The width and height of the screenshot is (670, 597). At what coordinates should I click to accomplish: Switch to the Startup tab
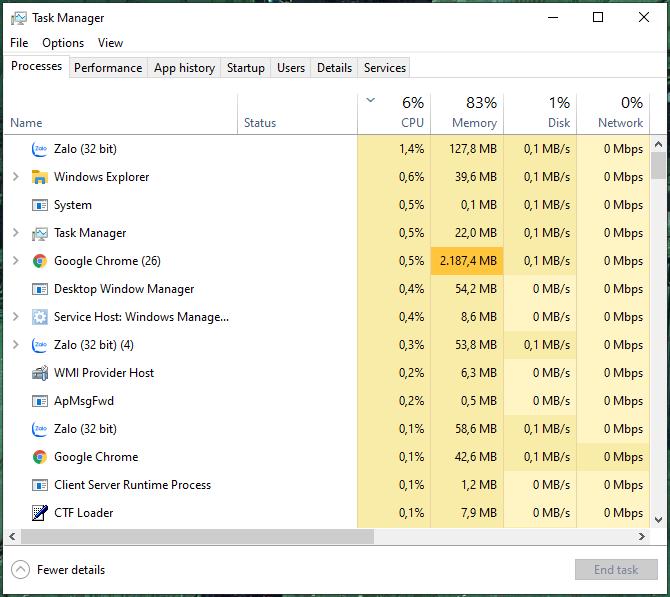246,68
